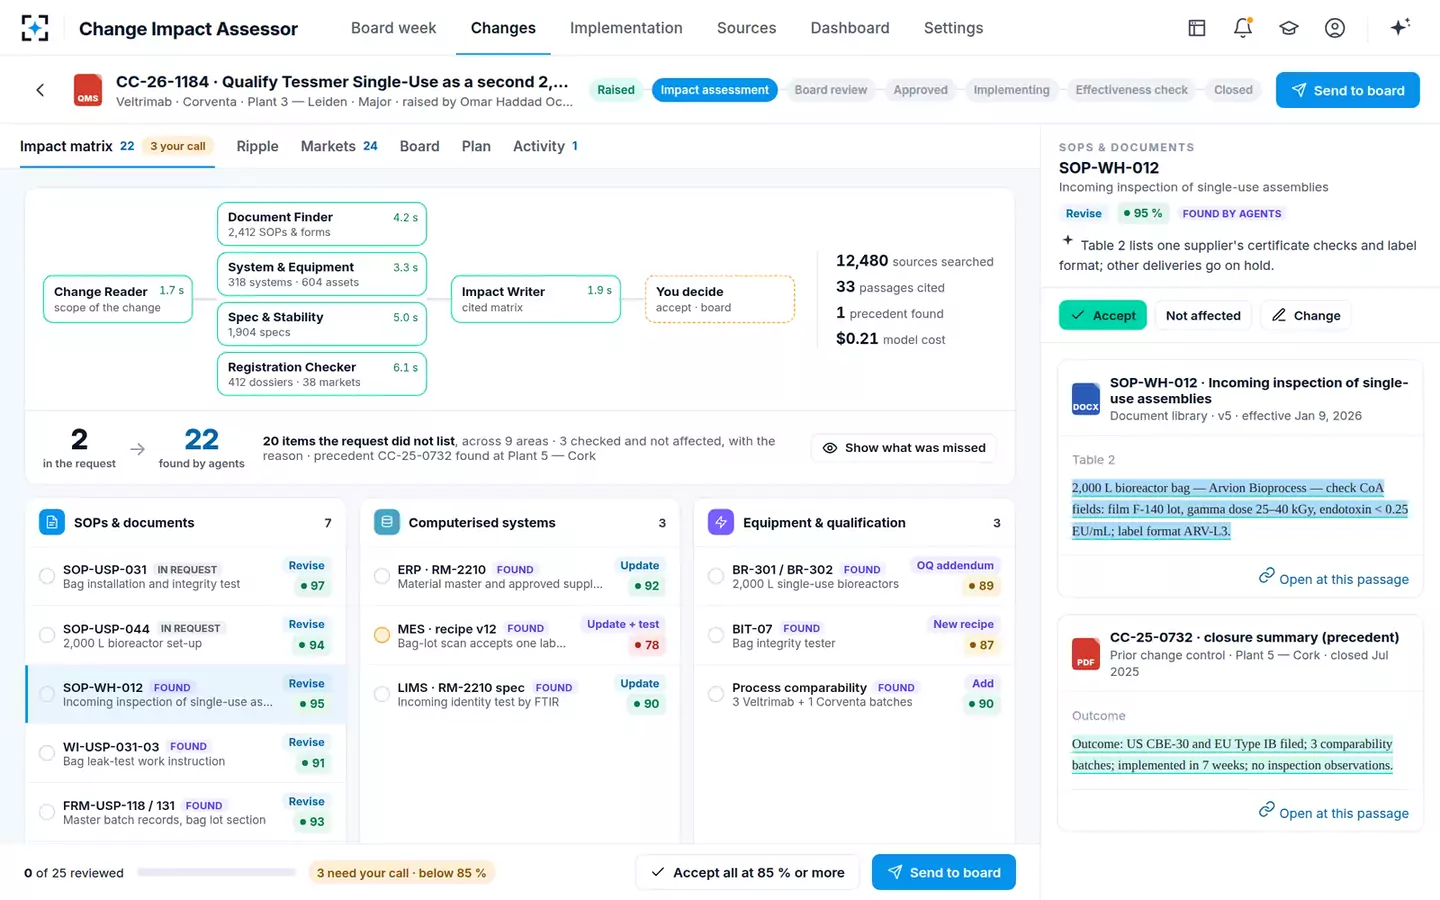
Task: Click the "3 need your call · below 85 %" badge
Action: (401, 873)
